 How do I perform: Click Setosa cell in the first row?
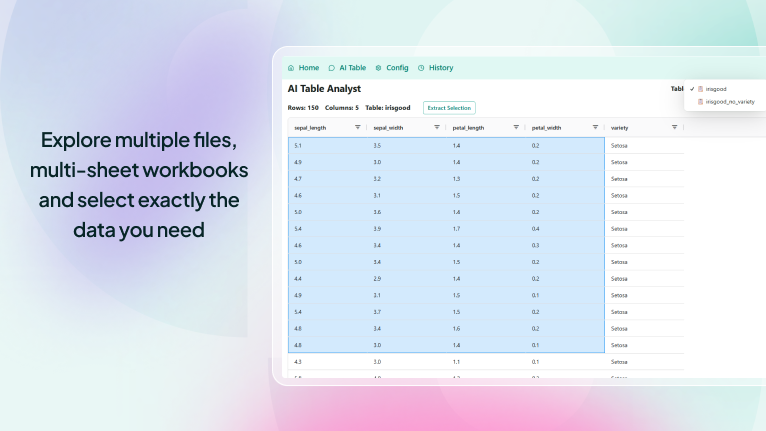pyautogui.click(x=619, y=146)
